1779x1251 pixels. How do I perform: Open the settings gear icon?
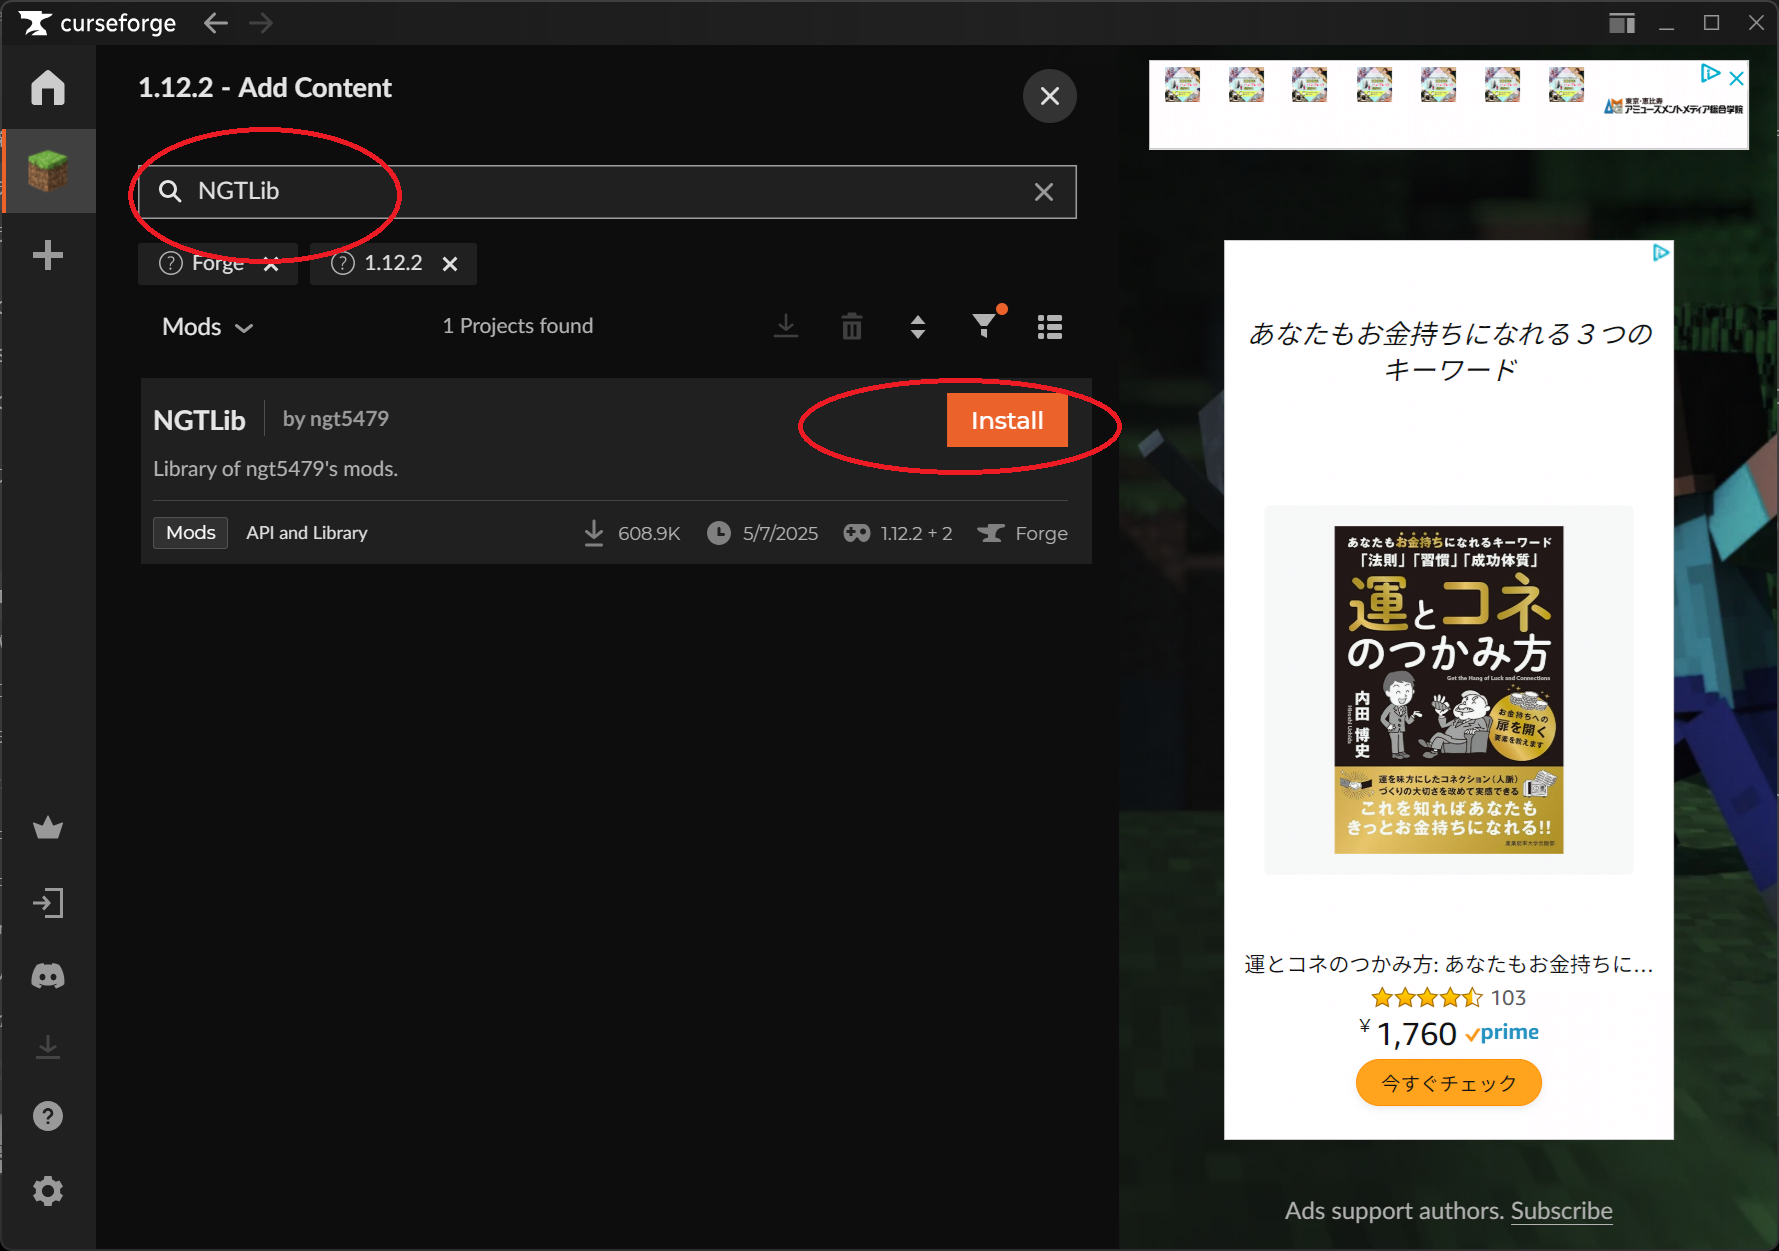(x=47, y=1191)
